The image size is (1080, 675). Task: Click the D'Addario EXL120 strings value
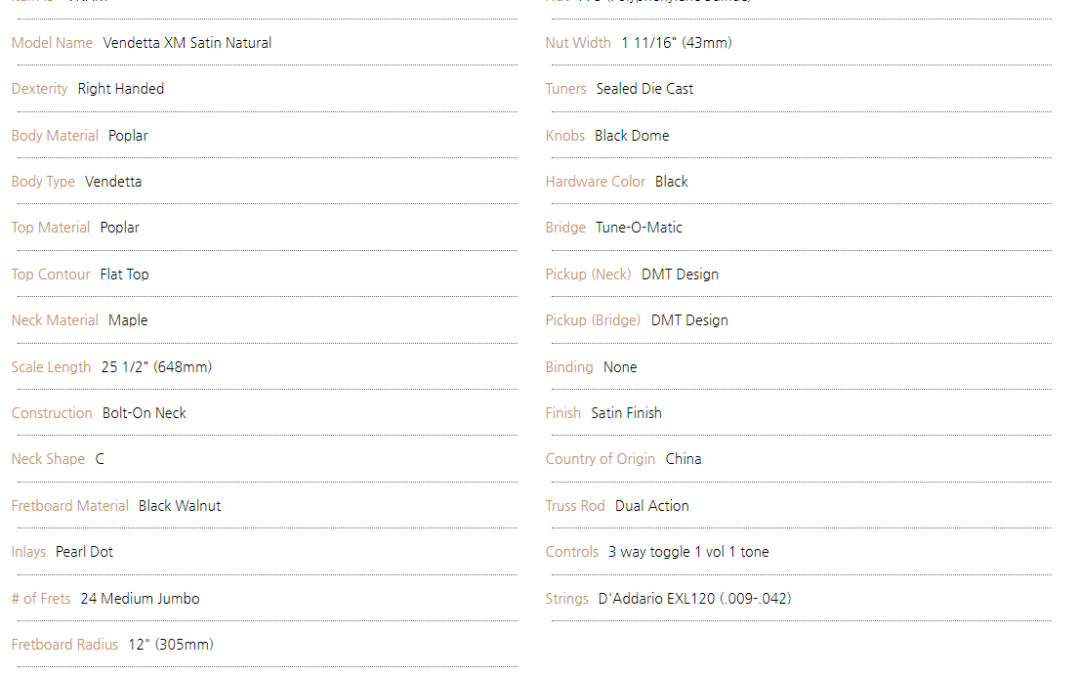pos(695,599)
